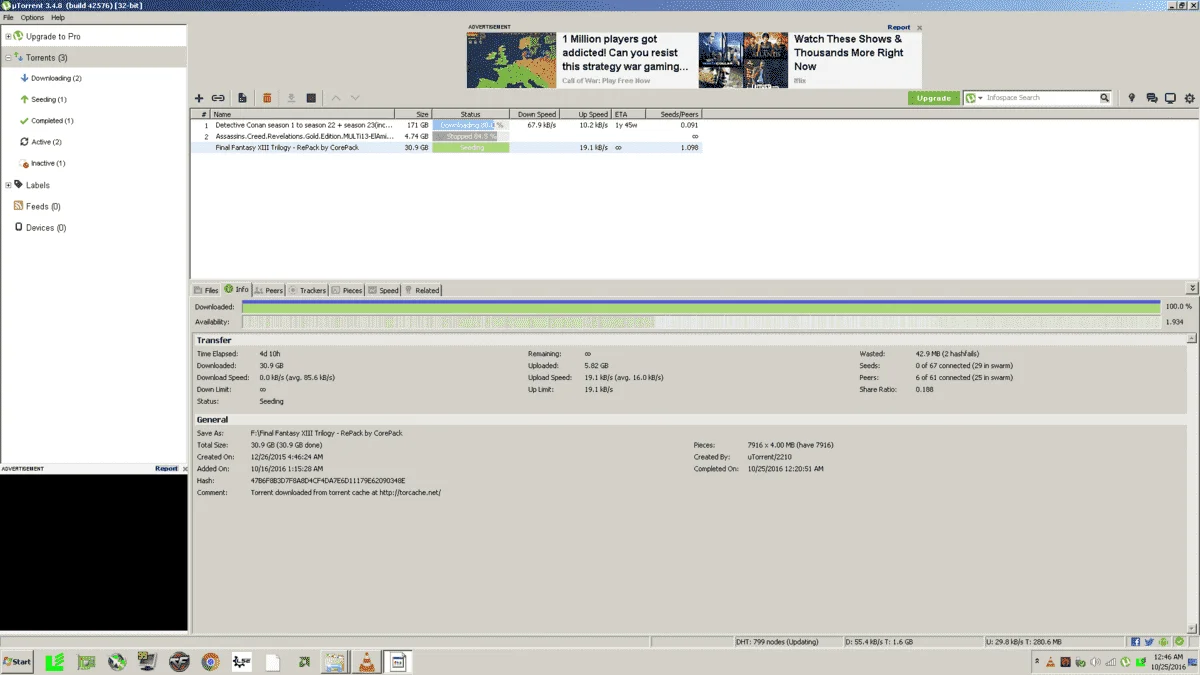1200x675 pixels.
Task: Select Inactive (1) in sidebar
Action: (48, 163)
